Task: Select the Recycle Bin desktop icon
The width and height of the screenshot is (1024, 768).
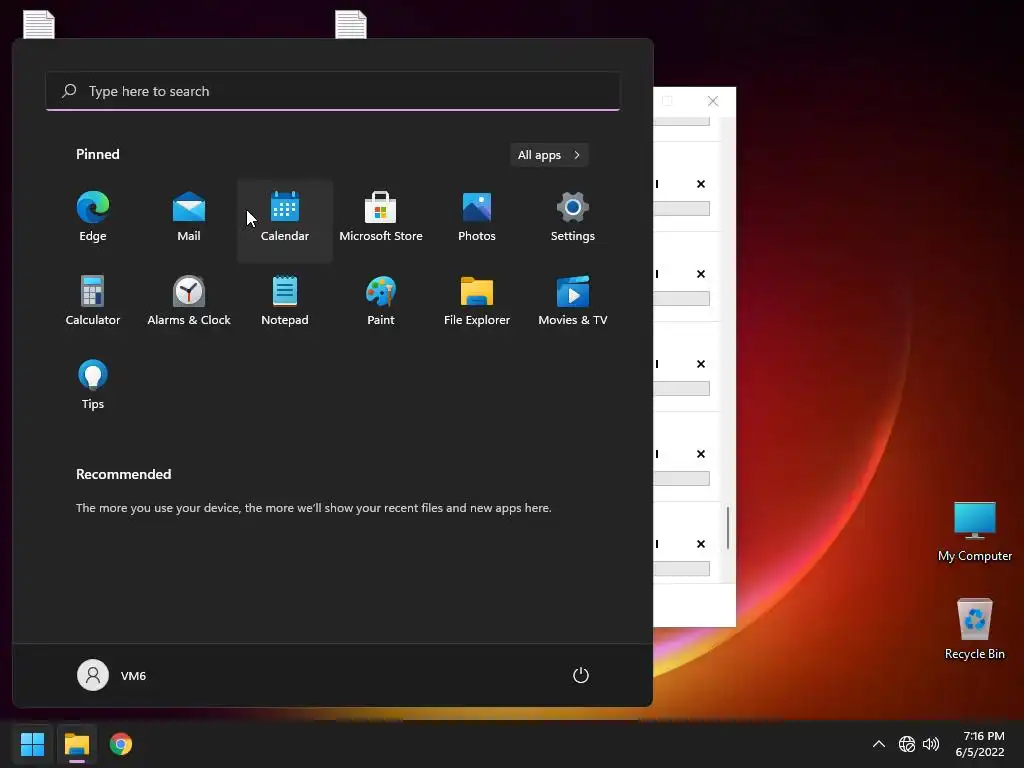Action: tap(974, 629)
